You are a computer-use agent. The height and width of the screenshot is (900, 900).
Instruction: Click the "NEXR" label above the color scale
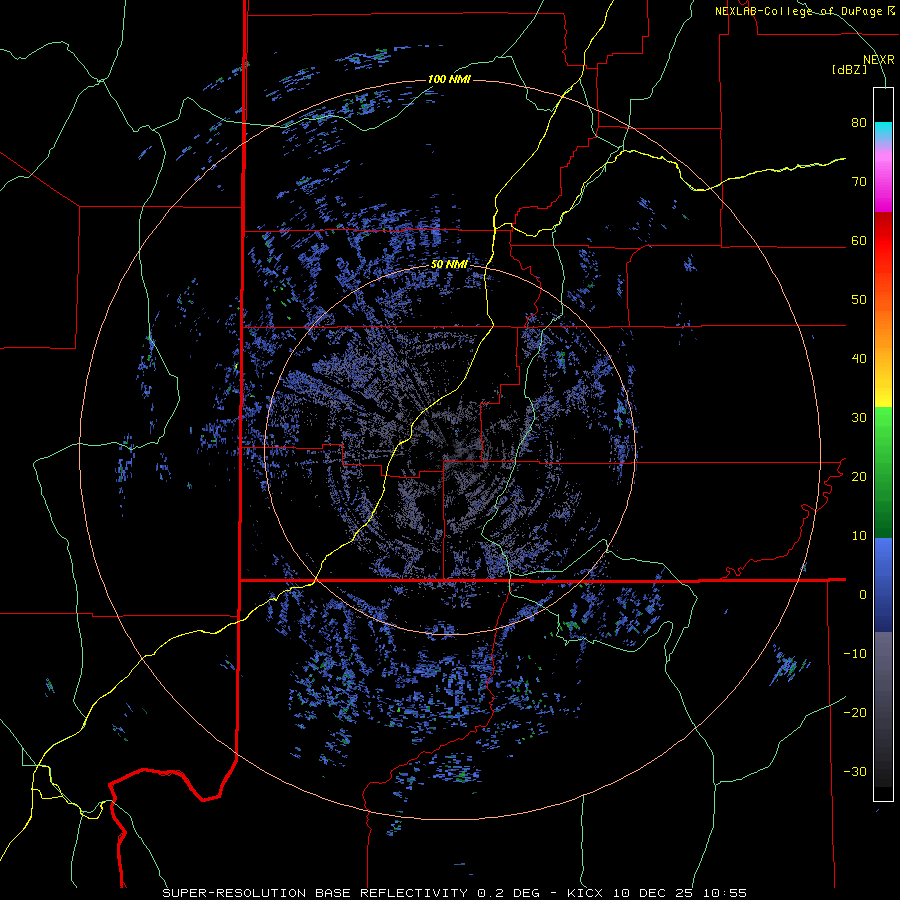click(x=879, y=60)
